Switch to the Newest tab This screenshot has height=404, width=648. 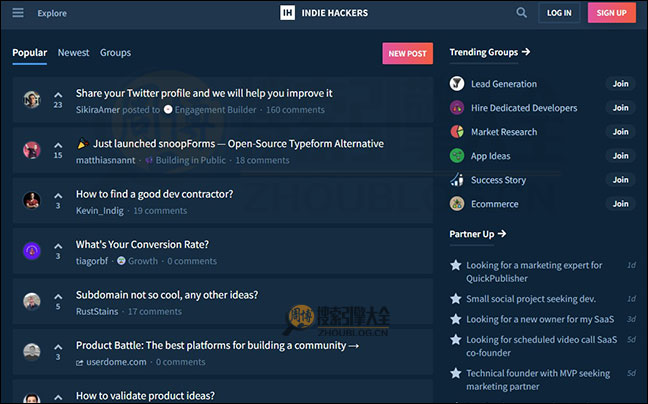point(74,52)
